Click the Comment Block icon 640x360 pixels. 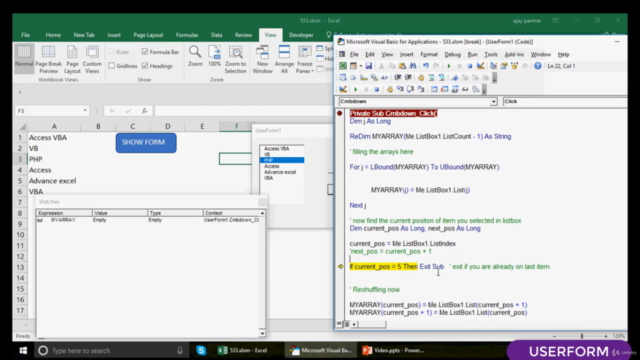click(431, 78)
